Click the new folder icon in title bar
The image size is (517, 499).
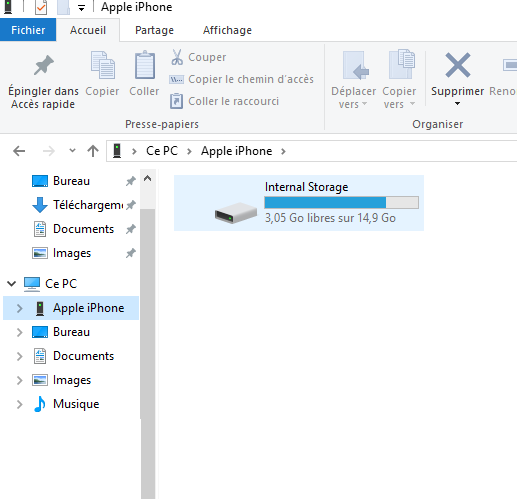63,7
